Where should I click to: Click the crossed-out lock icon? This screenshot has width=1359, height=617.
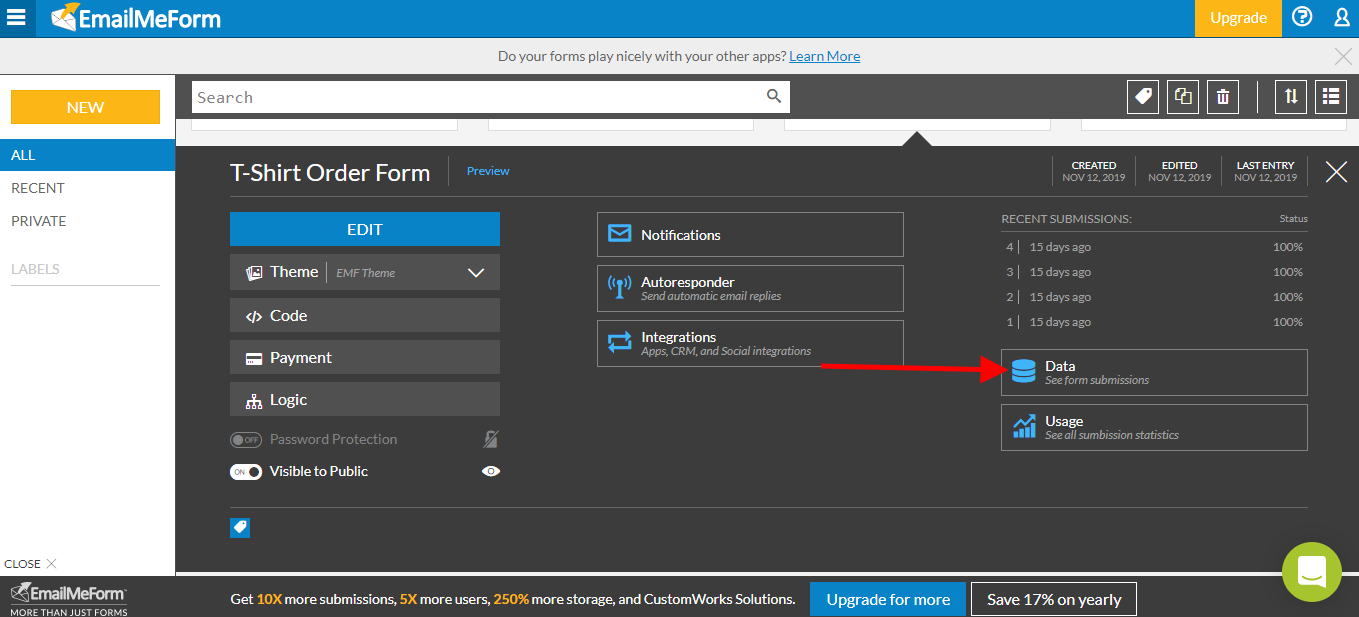pos(491,439)
